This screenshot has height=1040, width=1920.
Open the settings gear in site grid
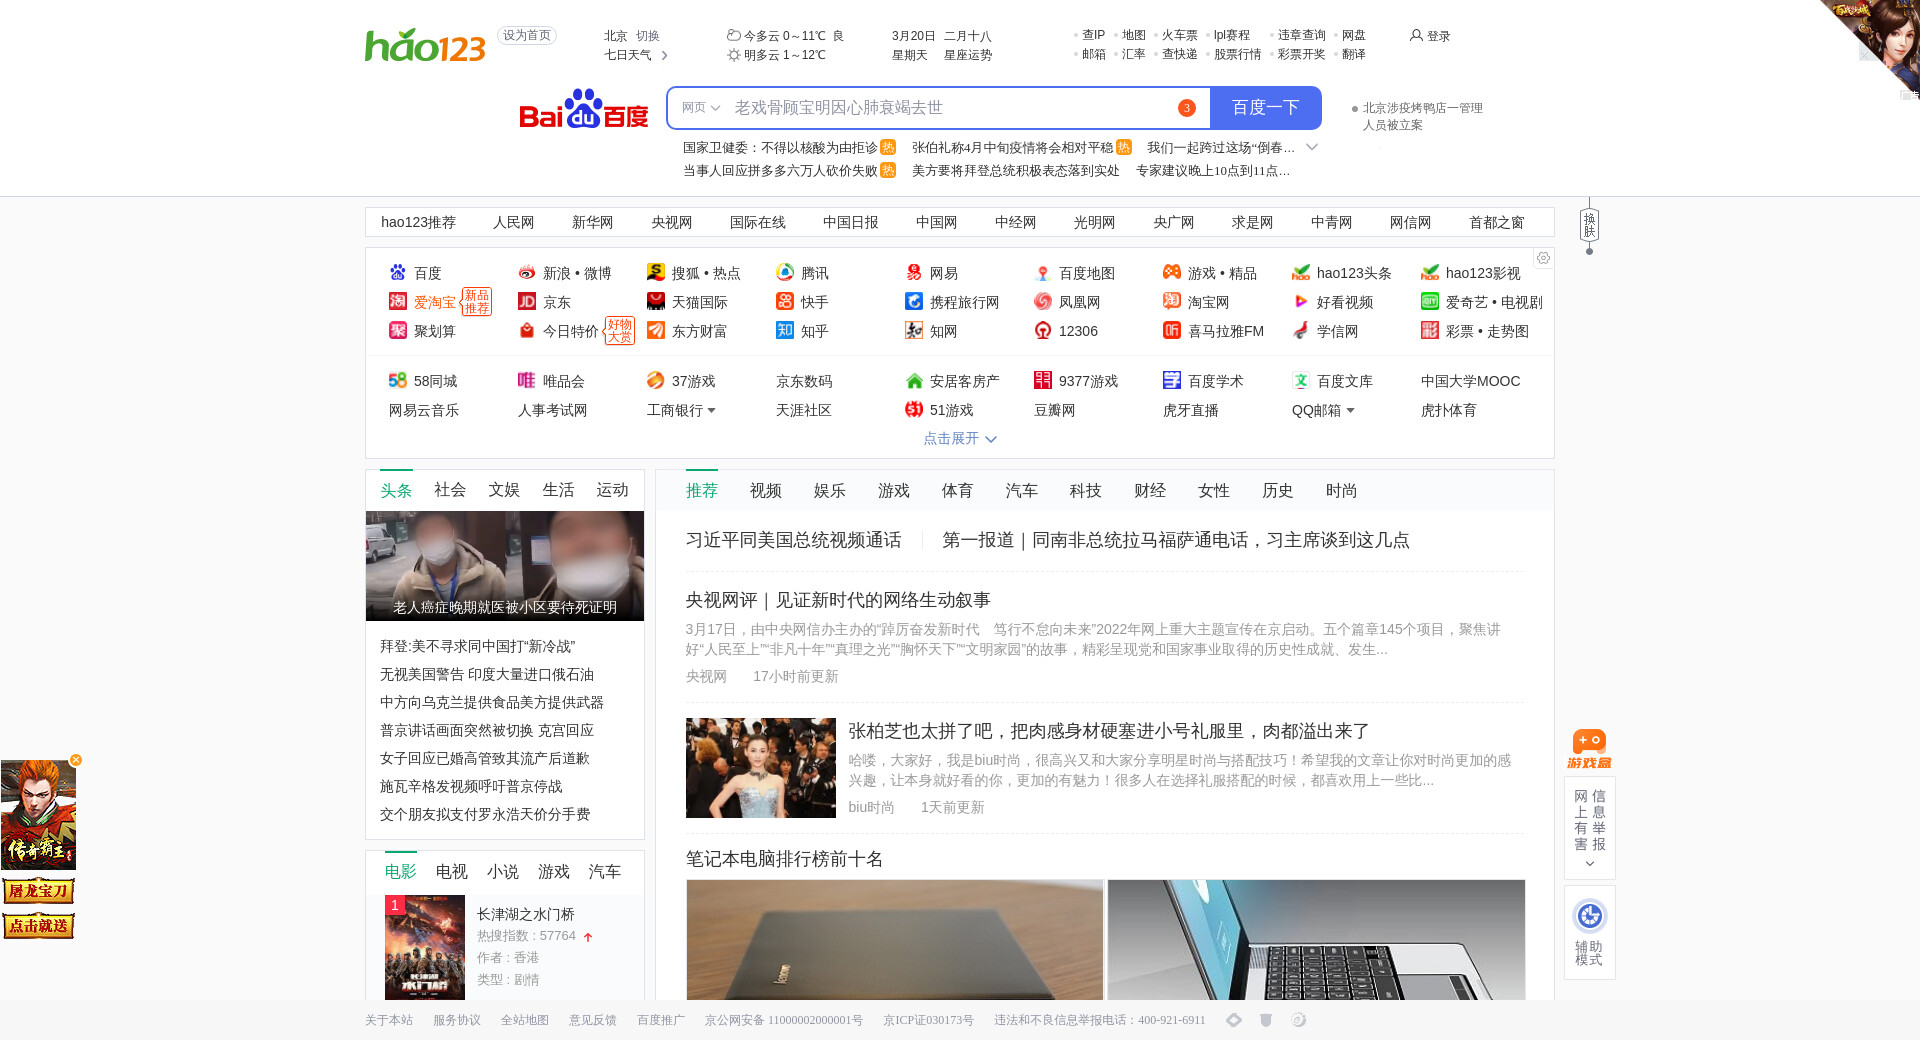pos(1543,258)
